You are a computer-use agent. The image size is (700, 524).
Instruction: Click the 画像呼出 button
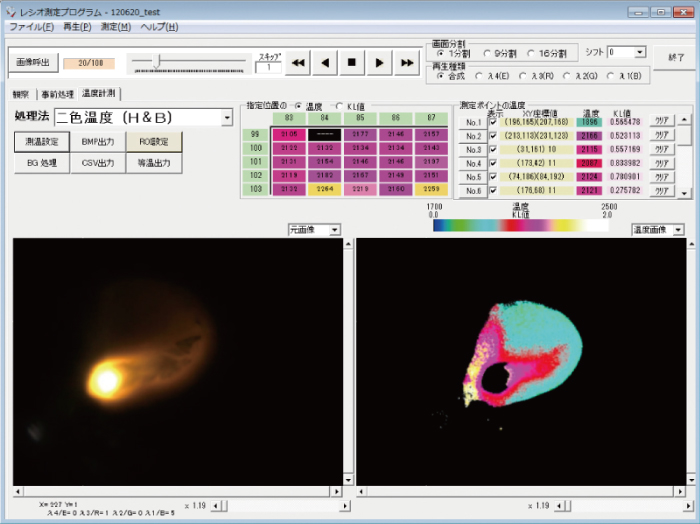33,62
